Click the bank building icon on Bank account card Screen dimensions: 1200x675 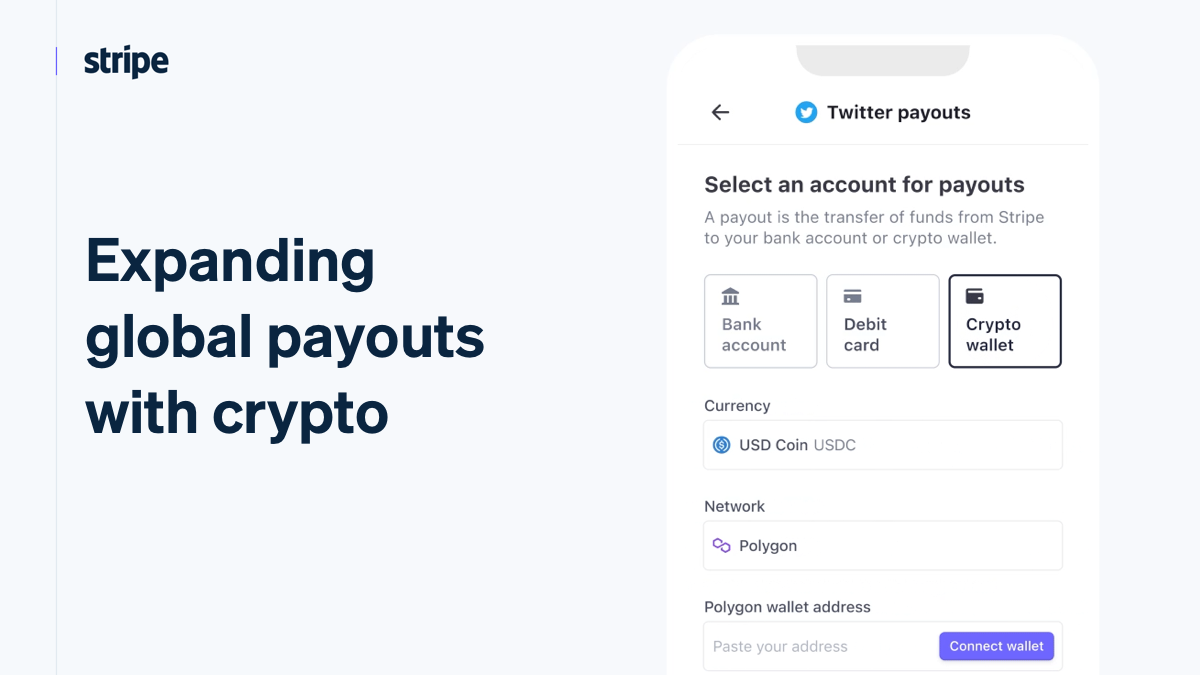731,296
